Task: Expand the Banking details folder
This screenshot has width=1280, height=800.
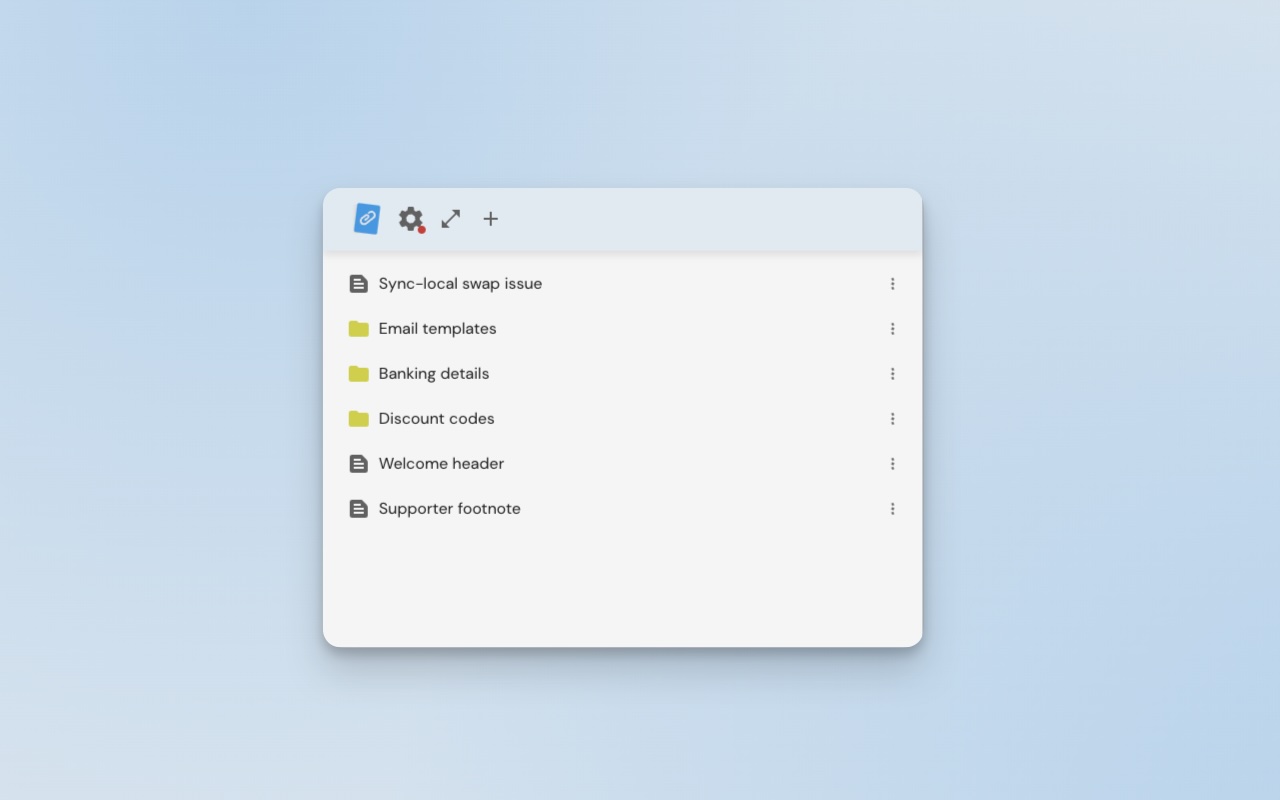Action: coord(433,373)
